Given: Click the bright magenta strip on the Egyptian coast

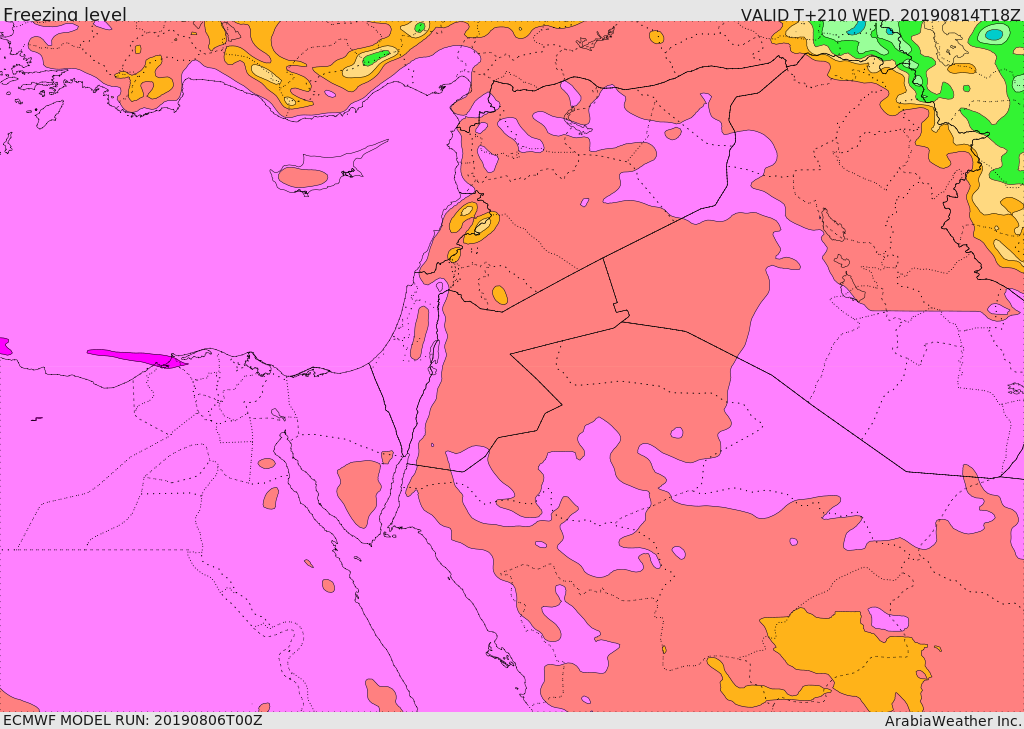Looking at the screenshot, I should pos(136,358).
